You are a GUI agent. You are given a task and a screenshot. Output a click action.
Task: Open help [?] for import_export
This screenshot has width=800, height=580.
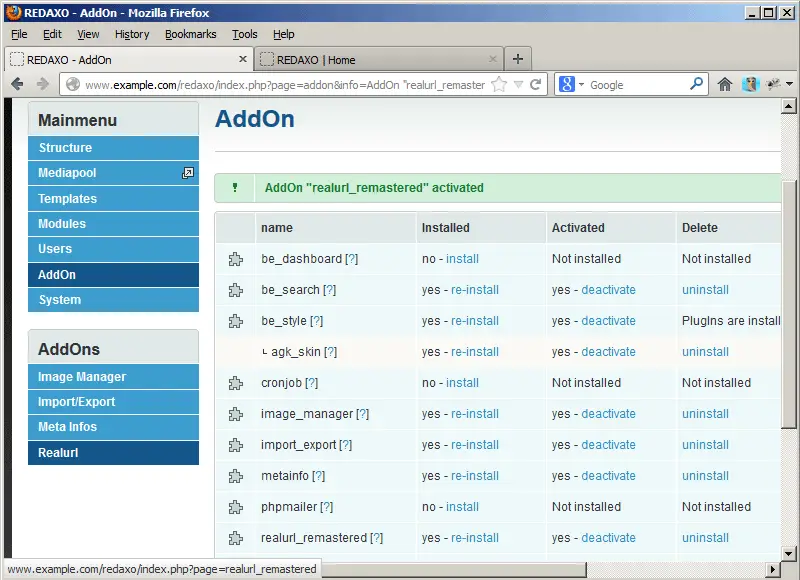coord(345,445)
